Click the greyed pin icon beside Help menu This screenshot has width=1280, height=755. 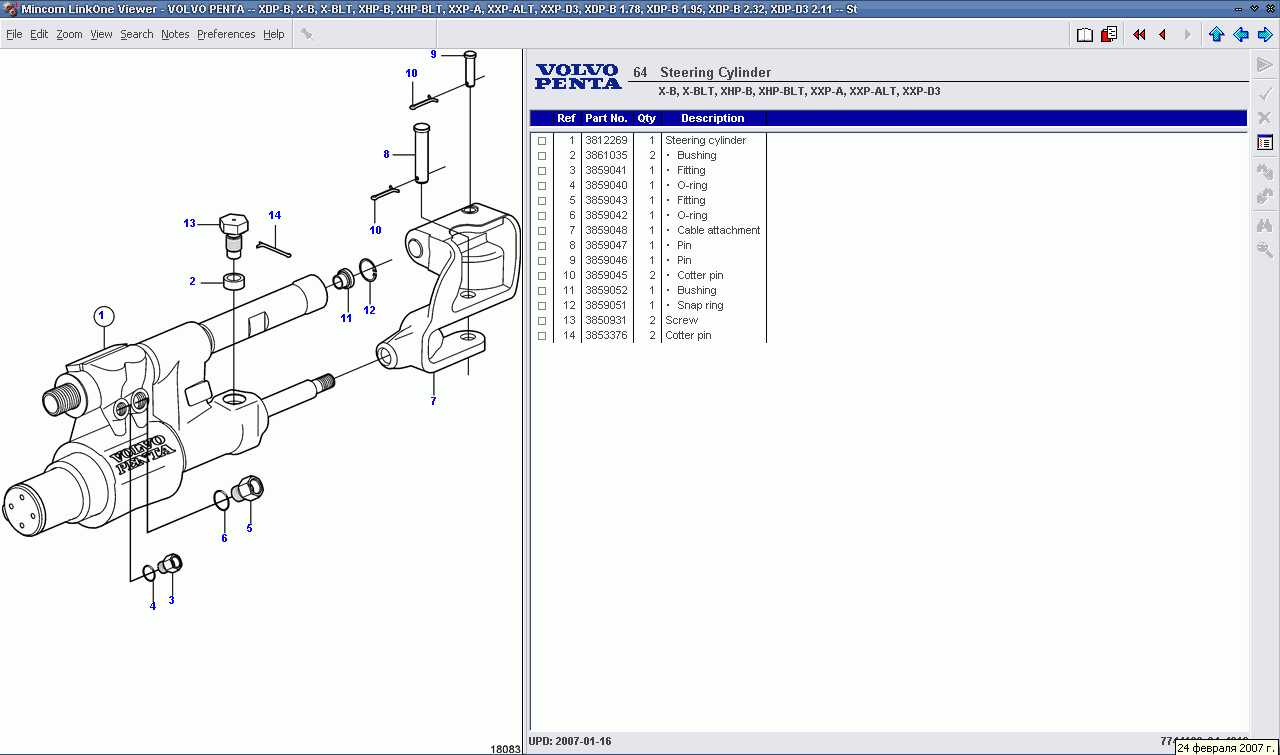[307, 34]
